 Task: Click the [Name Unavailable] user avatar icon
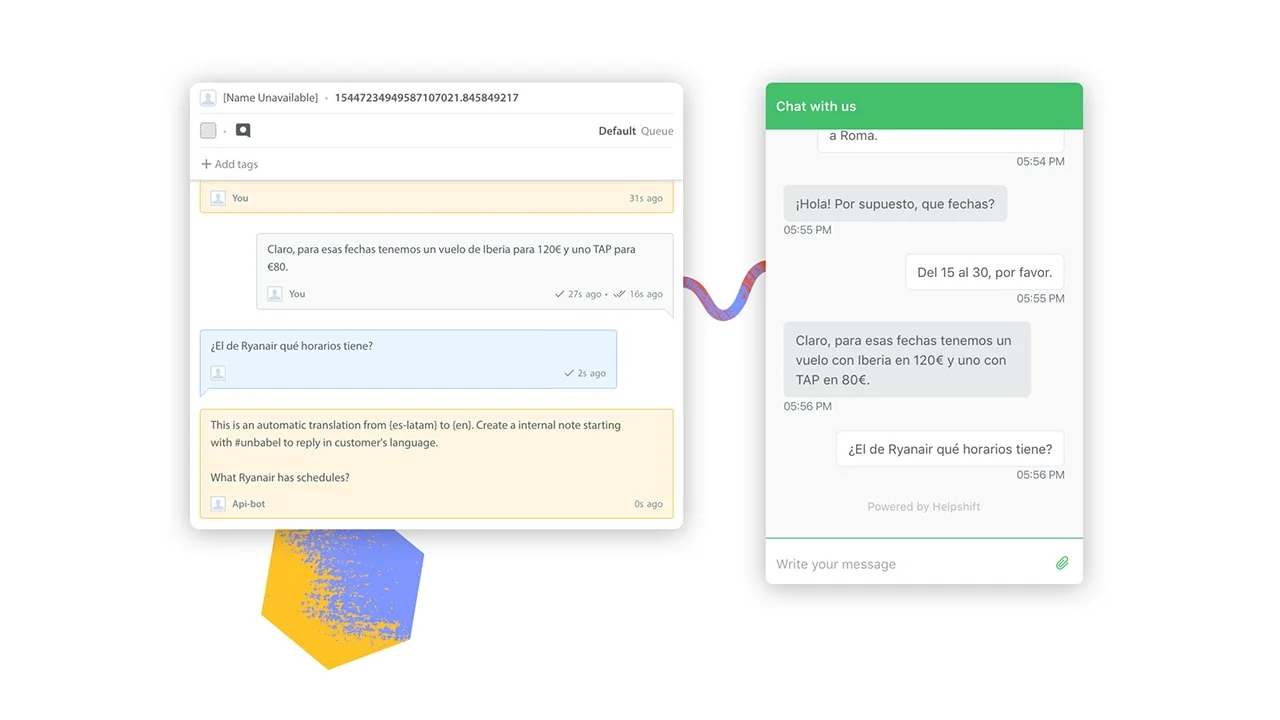pos(208,98)
